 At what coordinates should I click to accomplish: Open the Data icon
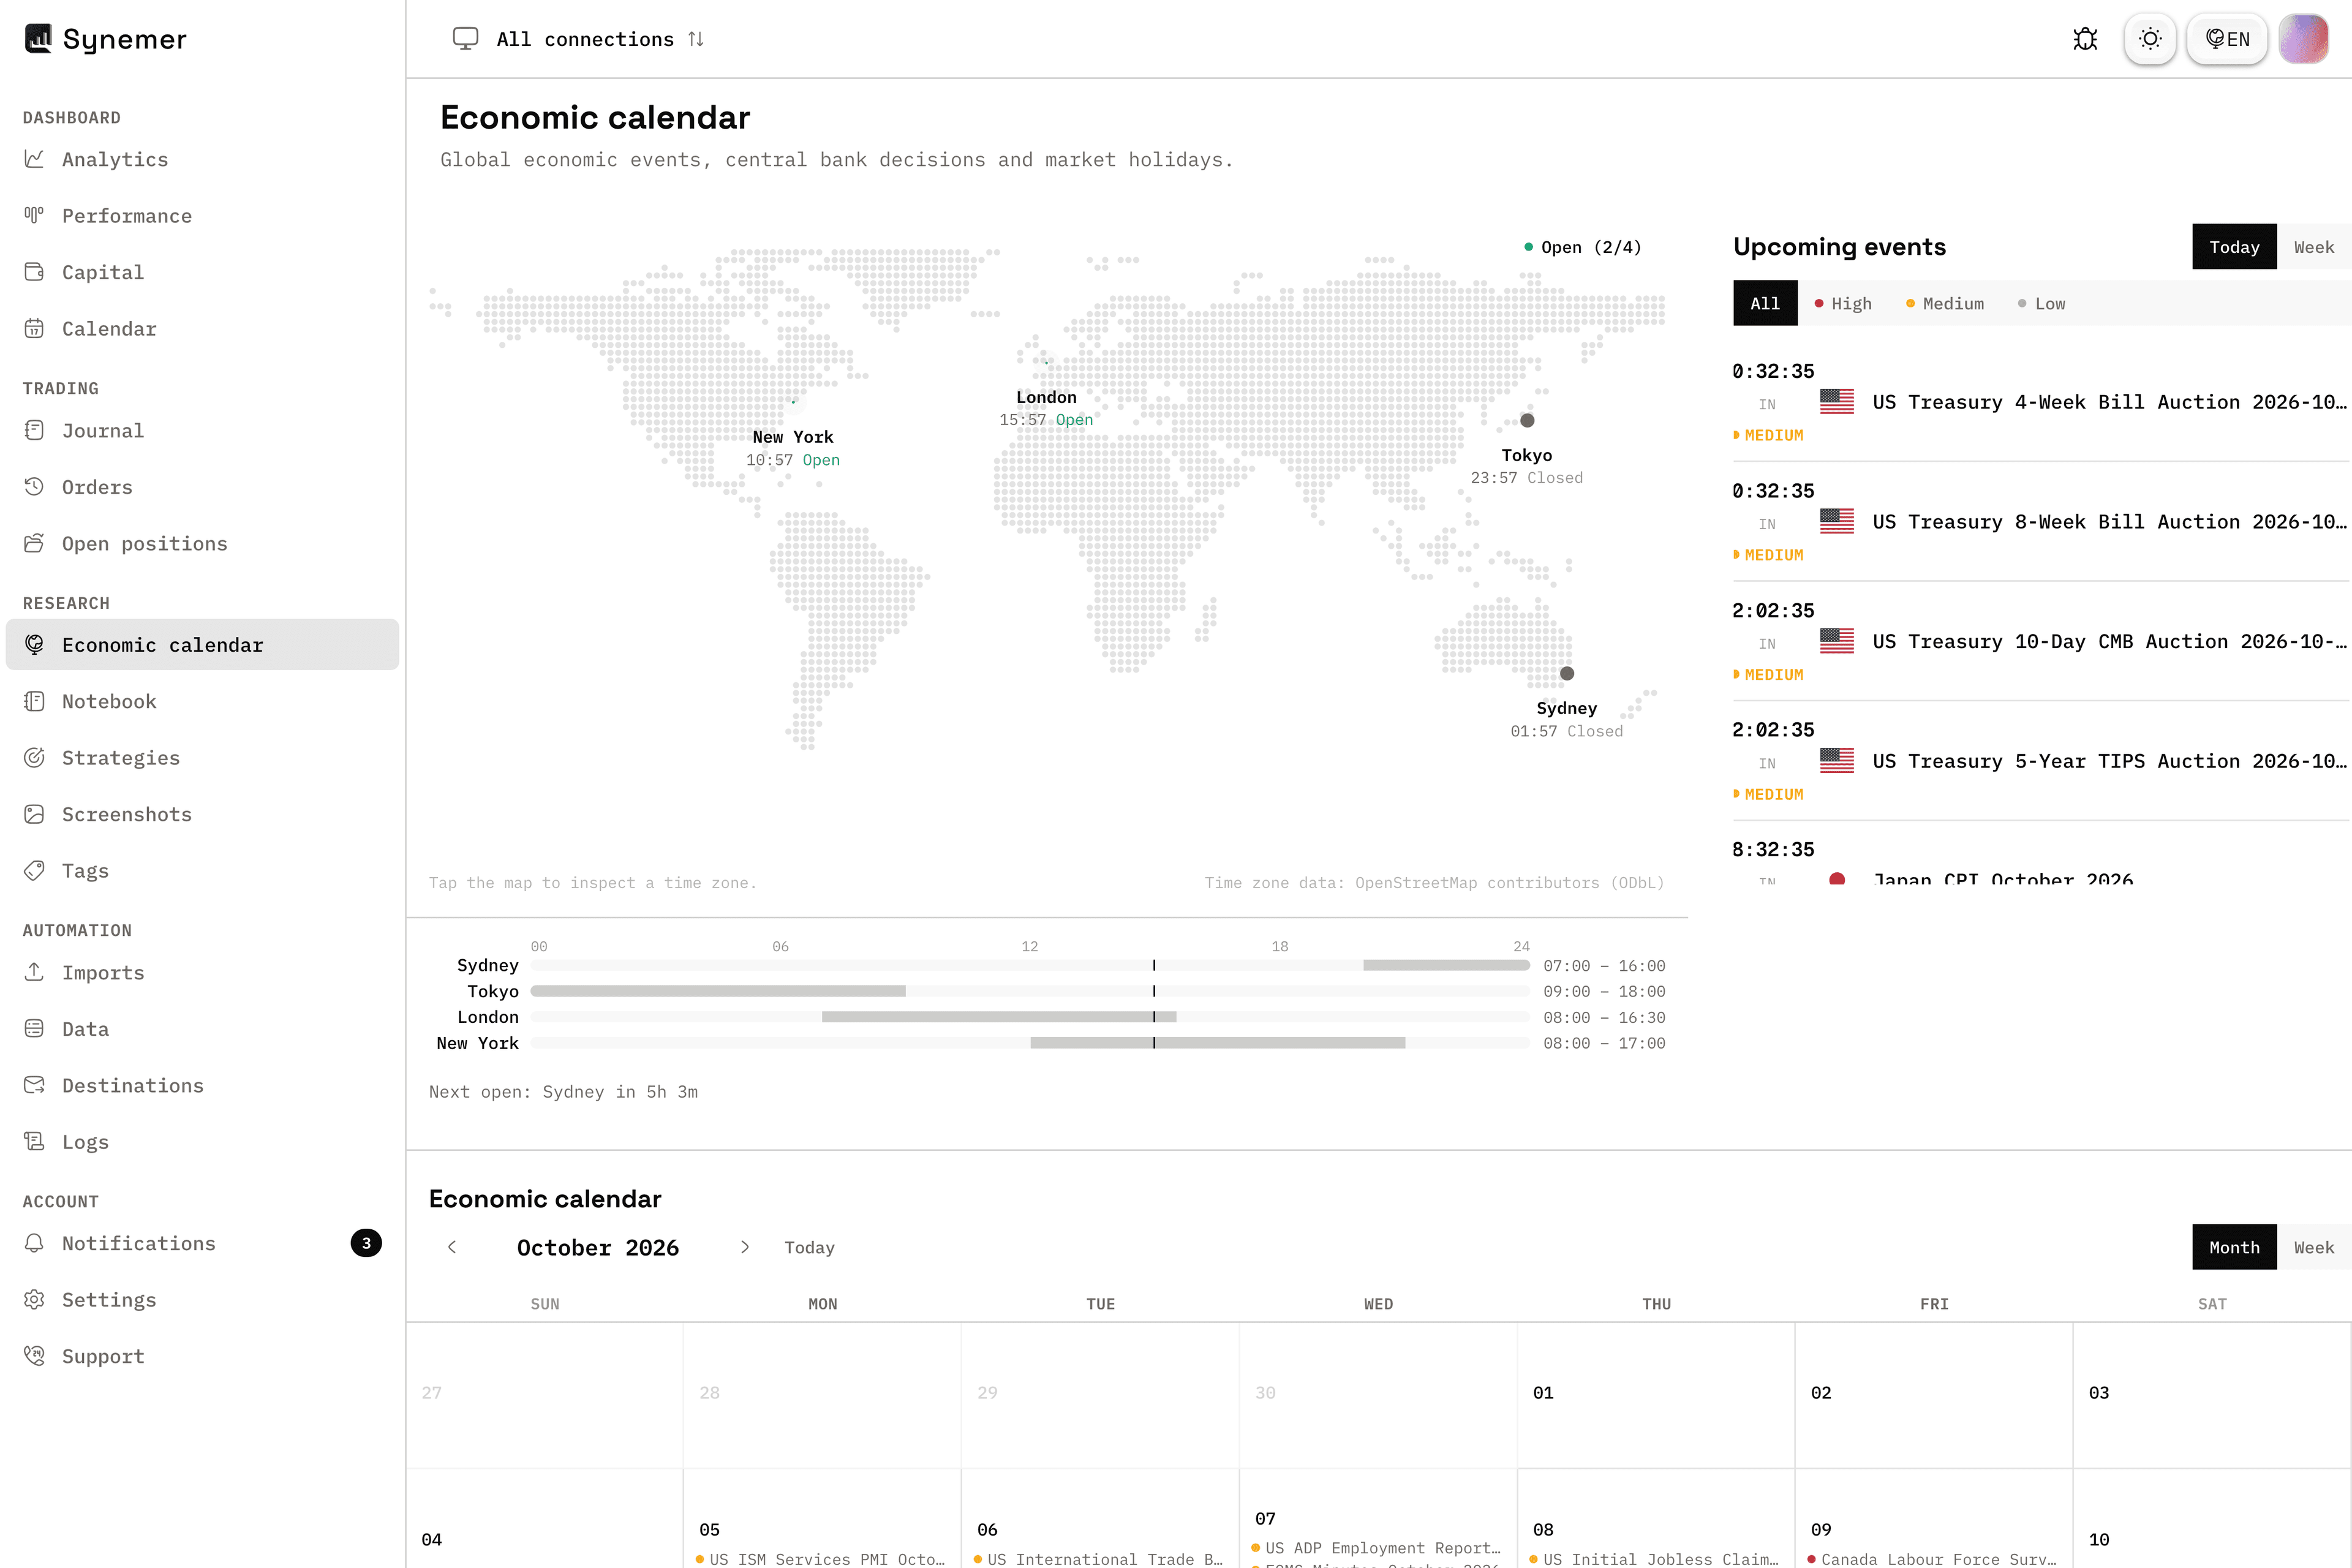tap(34, 1029)
